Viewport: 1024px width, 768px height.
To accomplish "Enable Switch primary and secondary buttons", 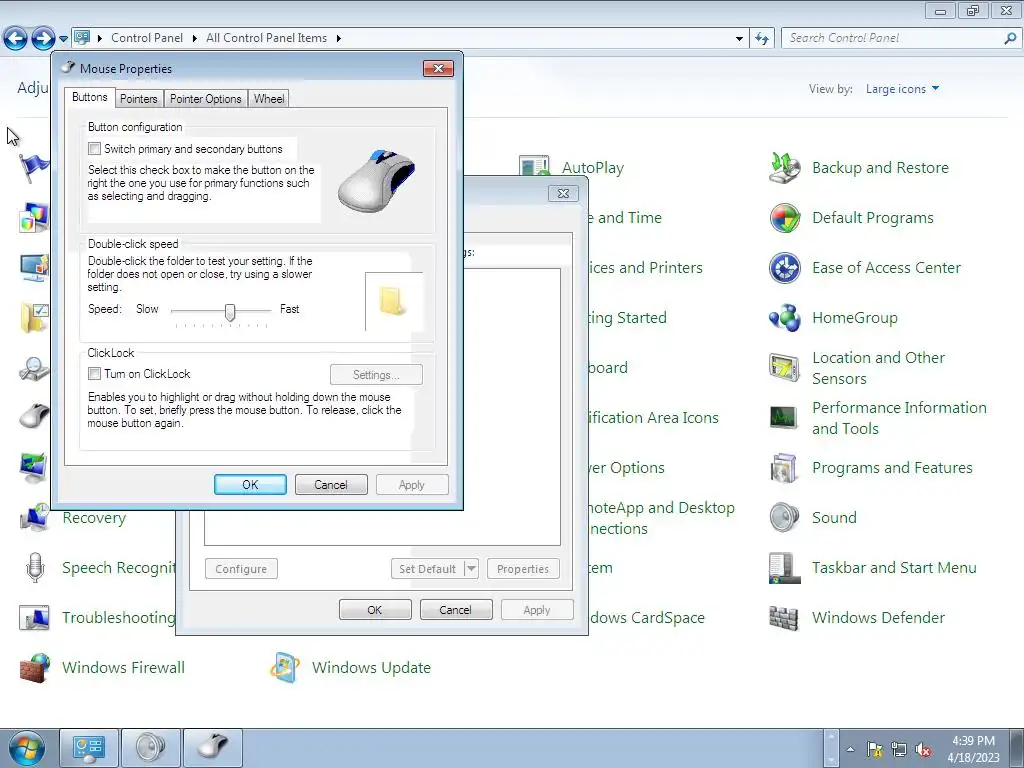I will (95, 149).
